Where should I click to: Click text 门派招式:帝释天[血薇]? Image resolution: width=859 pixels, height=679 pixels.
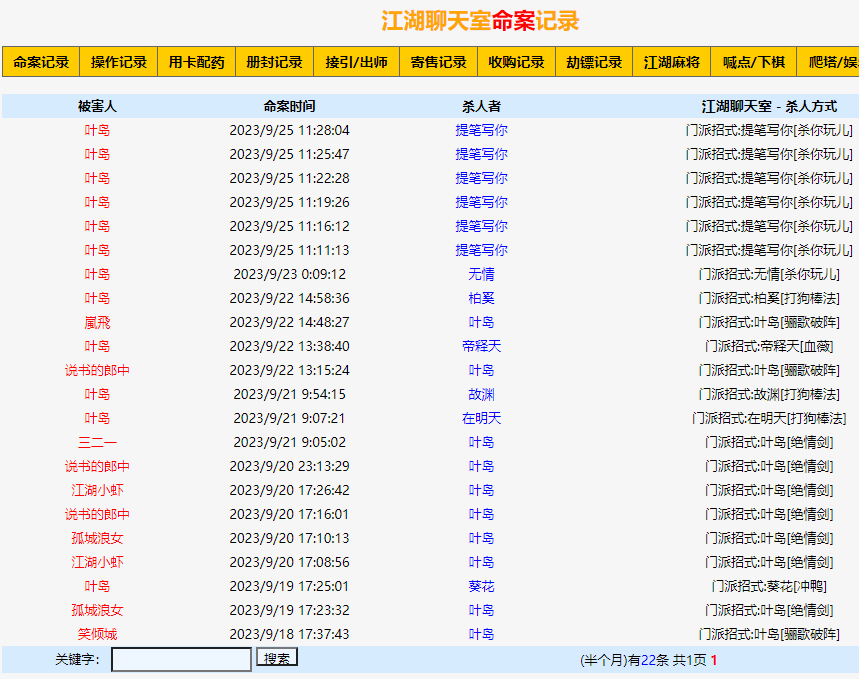[x=769, y=346]
